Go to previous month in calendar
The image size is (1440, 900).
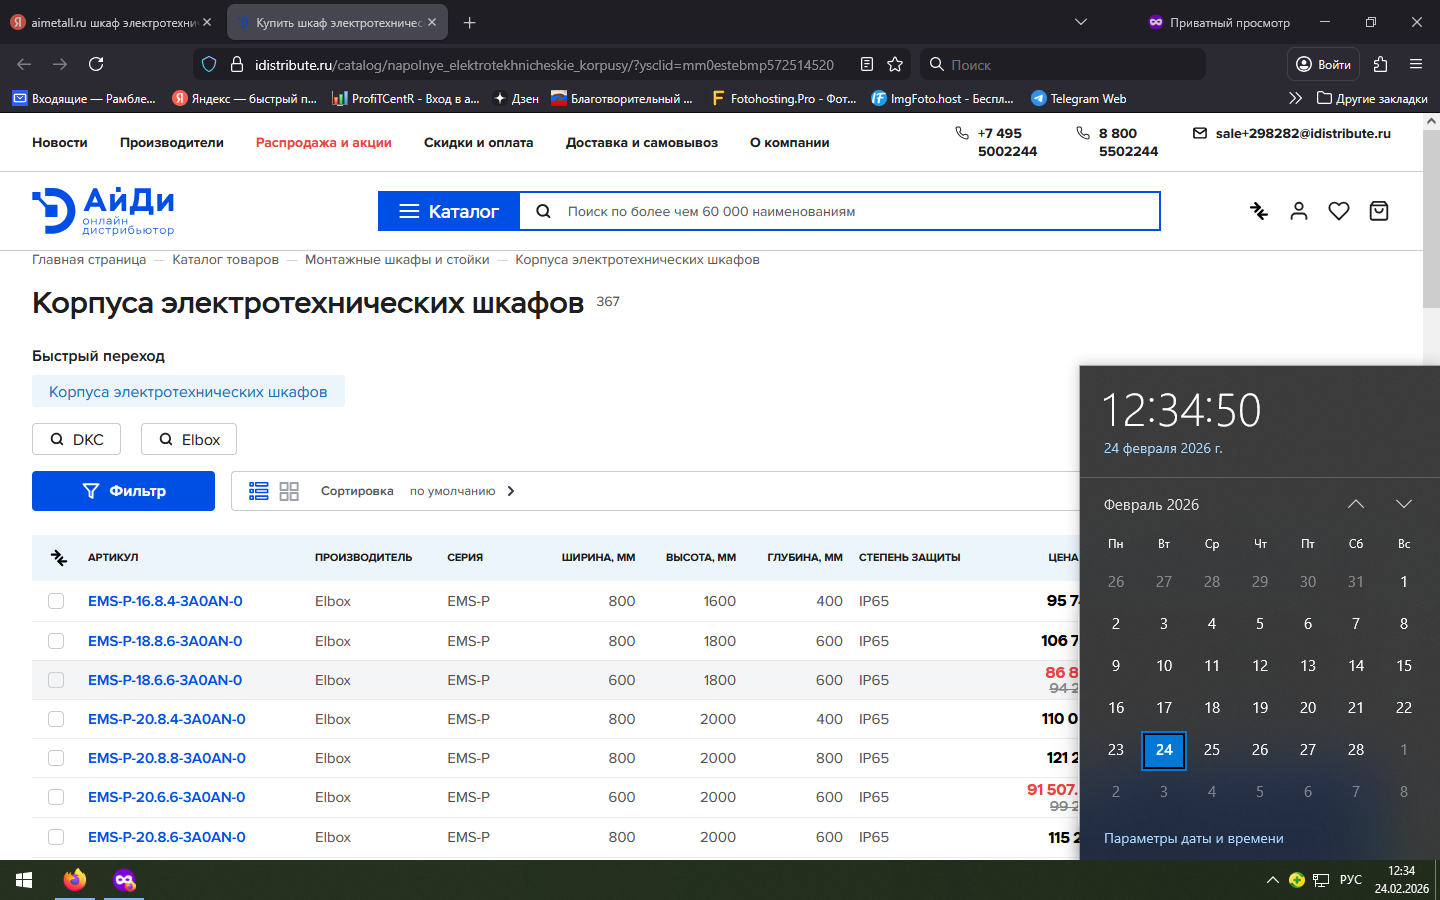1356,504
